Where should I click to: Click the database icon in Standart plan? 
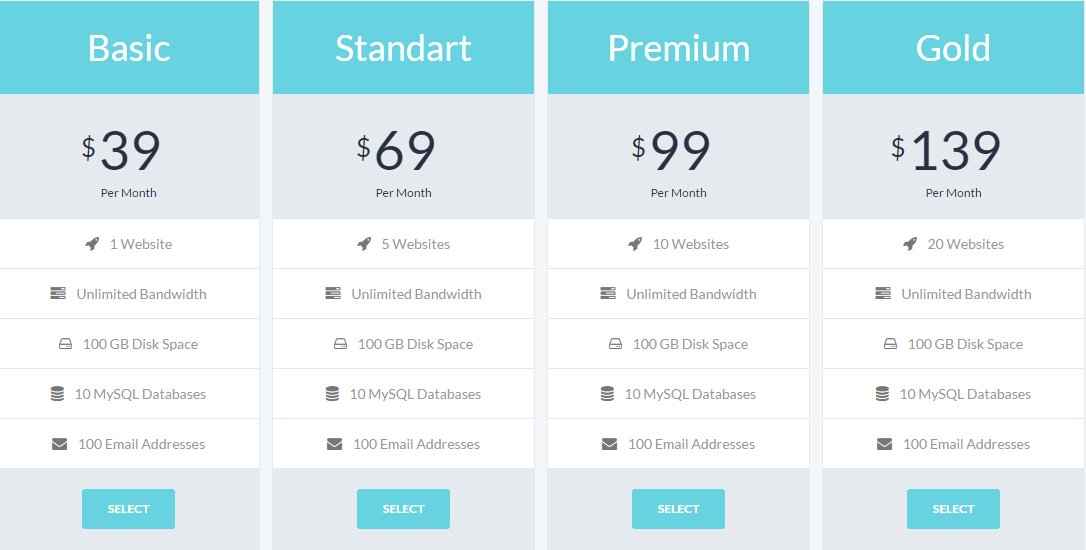click(332, 394)
